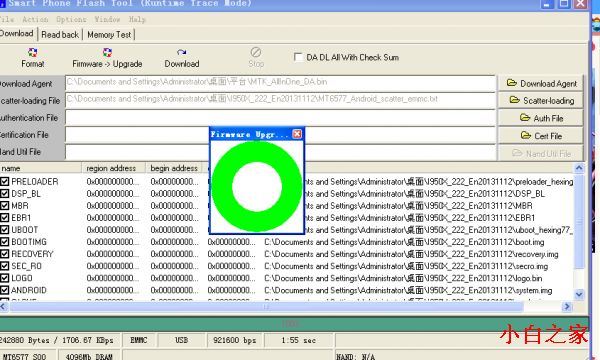Click the 921600 bps status cell
600x360 pixels.
[235, 340]
